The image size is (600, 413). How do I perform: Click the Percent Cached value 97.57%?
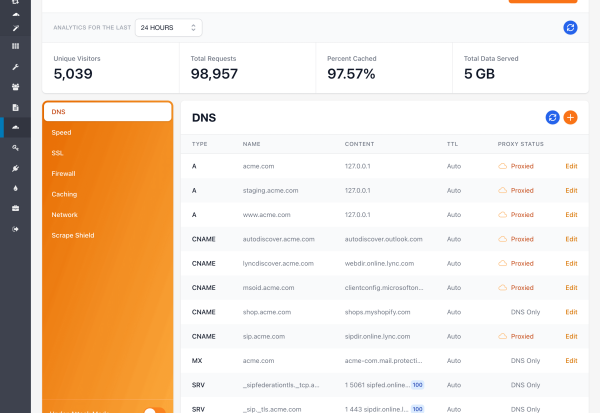tap(351, 73)
